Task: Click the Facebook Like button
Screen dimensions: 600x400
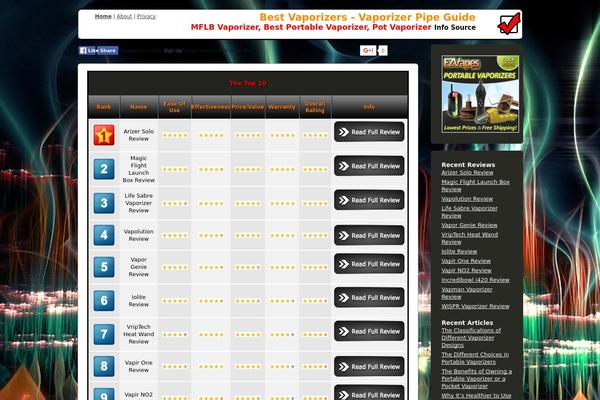Action: click(x=87, y=51)
